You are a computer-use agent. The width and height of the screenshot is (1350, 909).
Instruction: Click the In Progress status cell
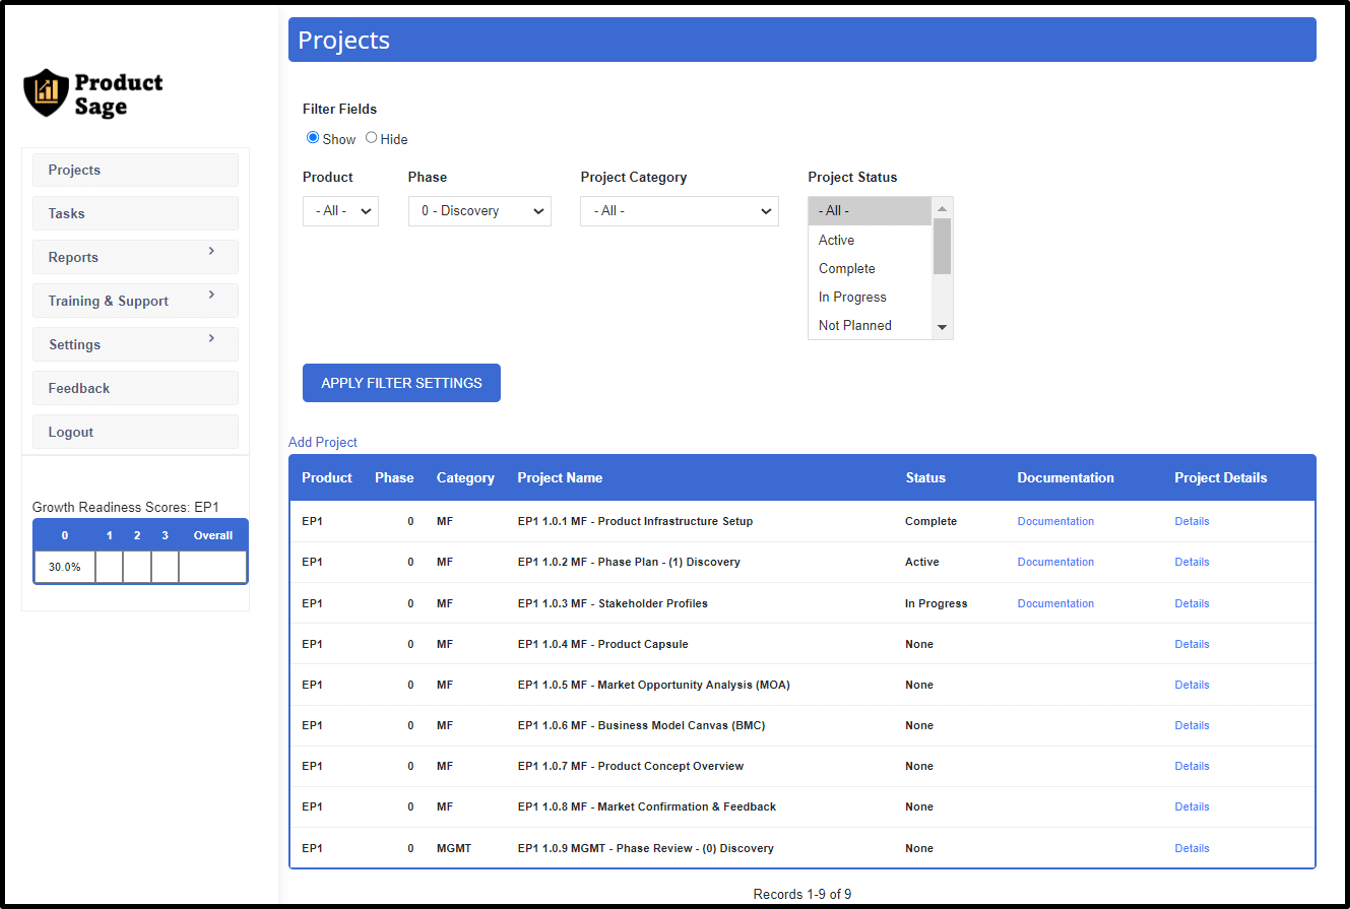936,603
